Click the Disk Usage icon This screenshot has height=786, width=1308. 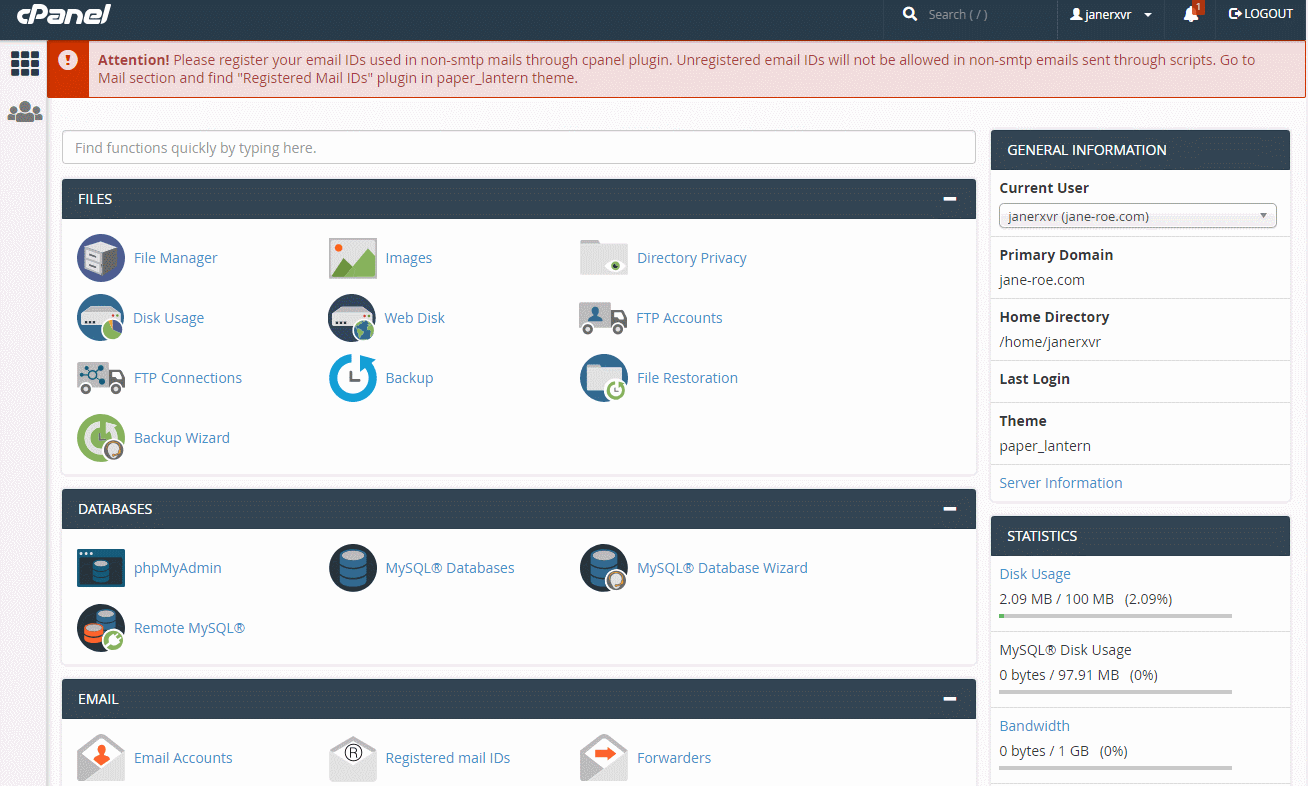coord(101,318)
